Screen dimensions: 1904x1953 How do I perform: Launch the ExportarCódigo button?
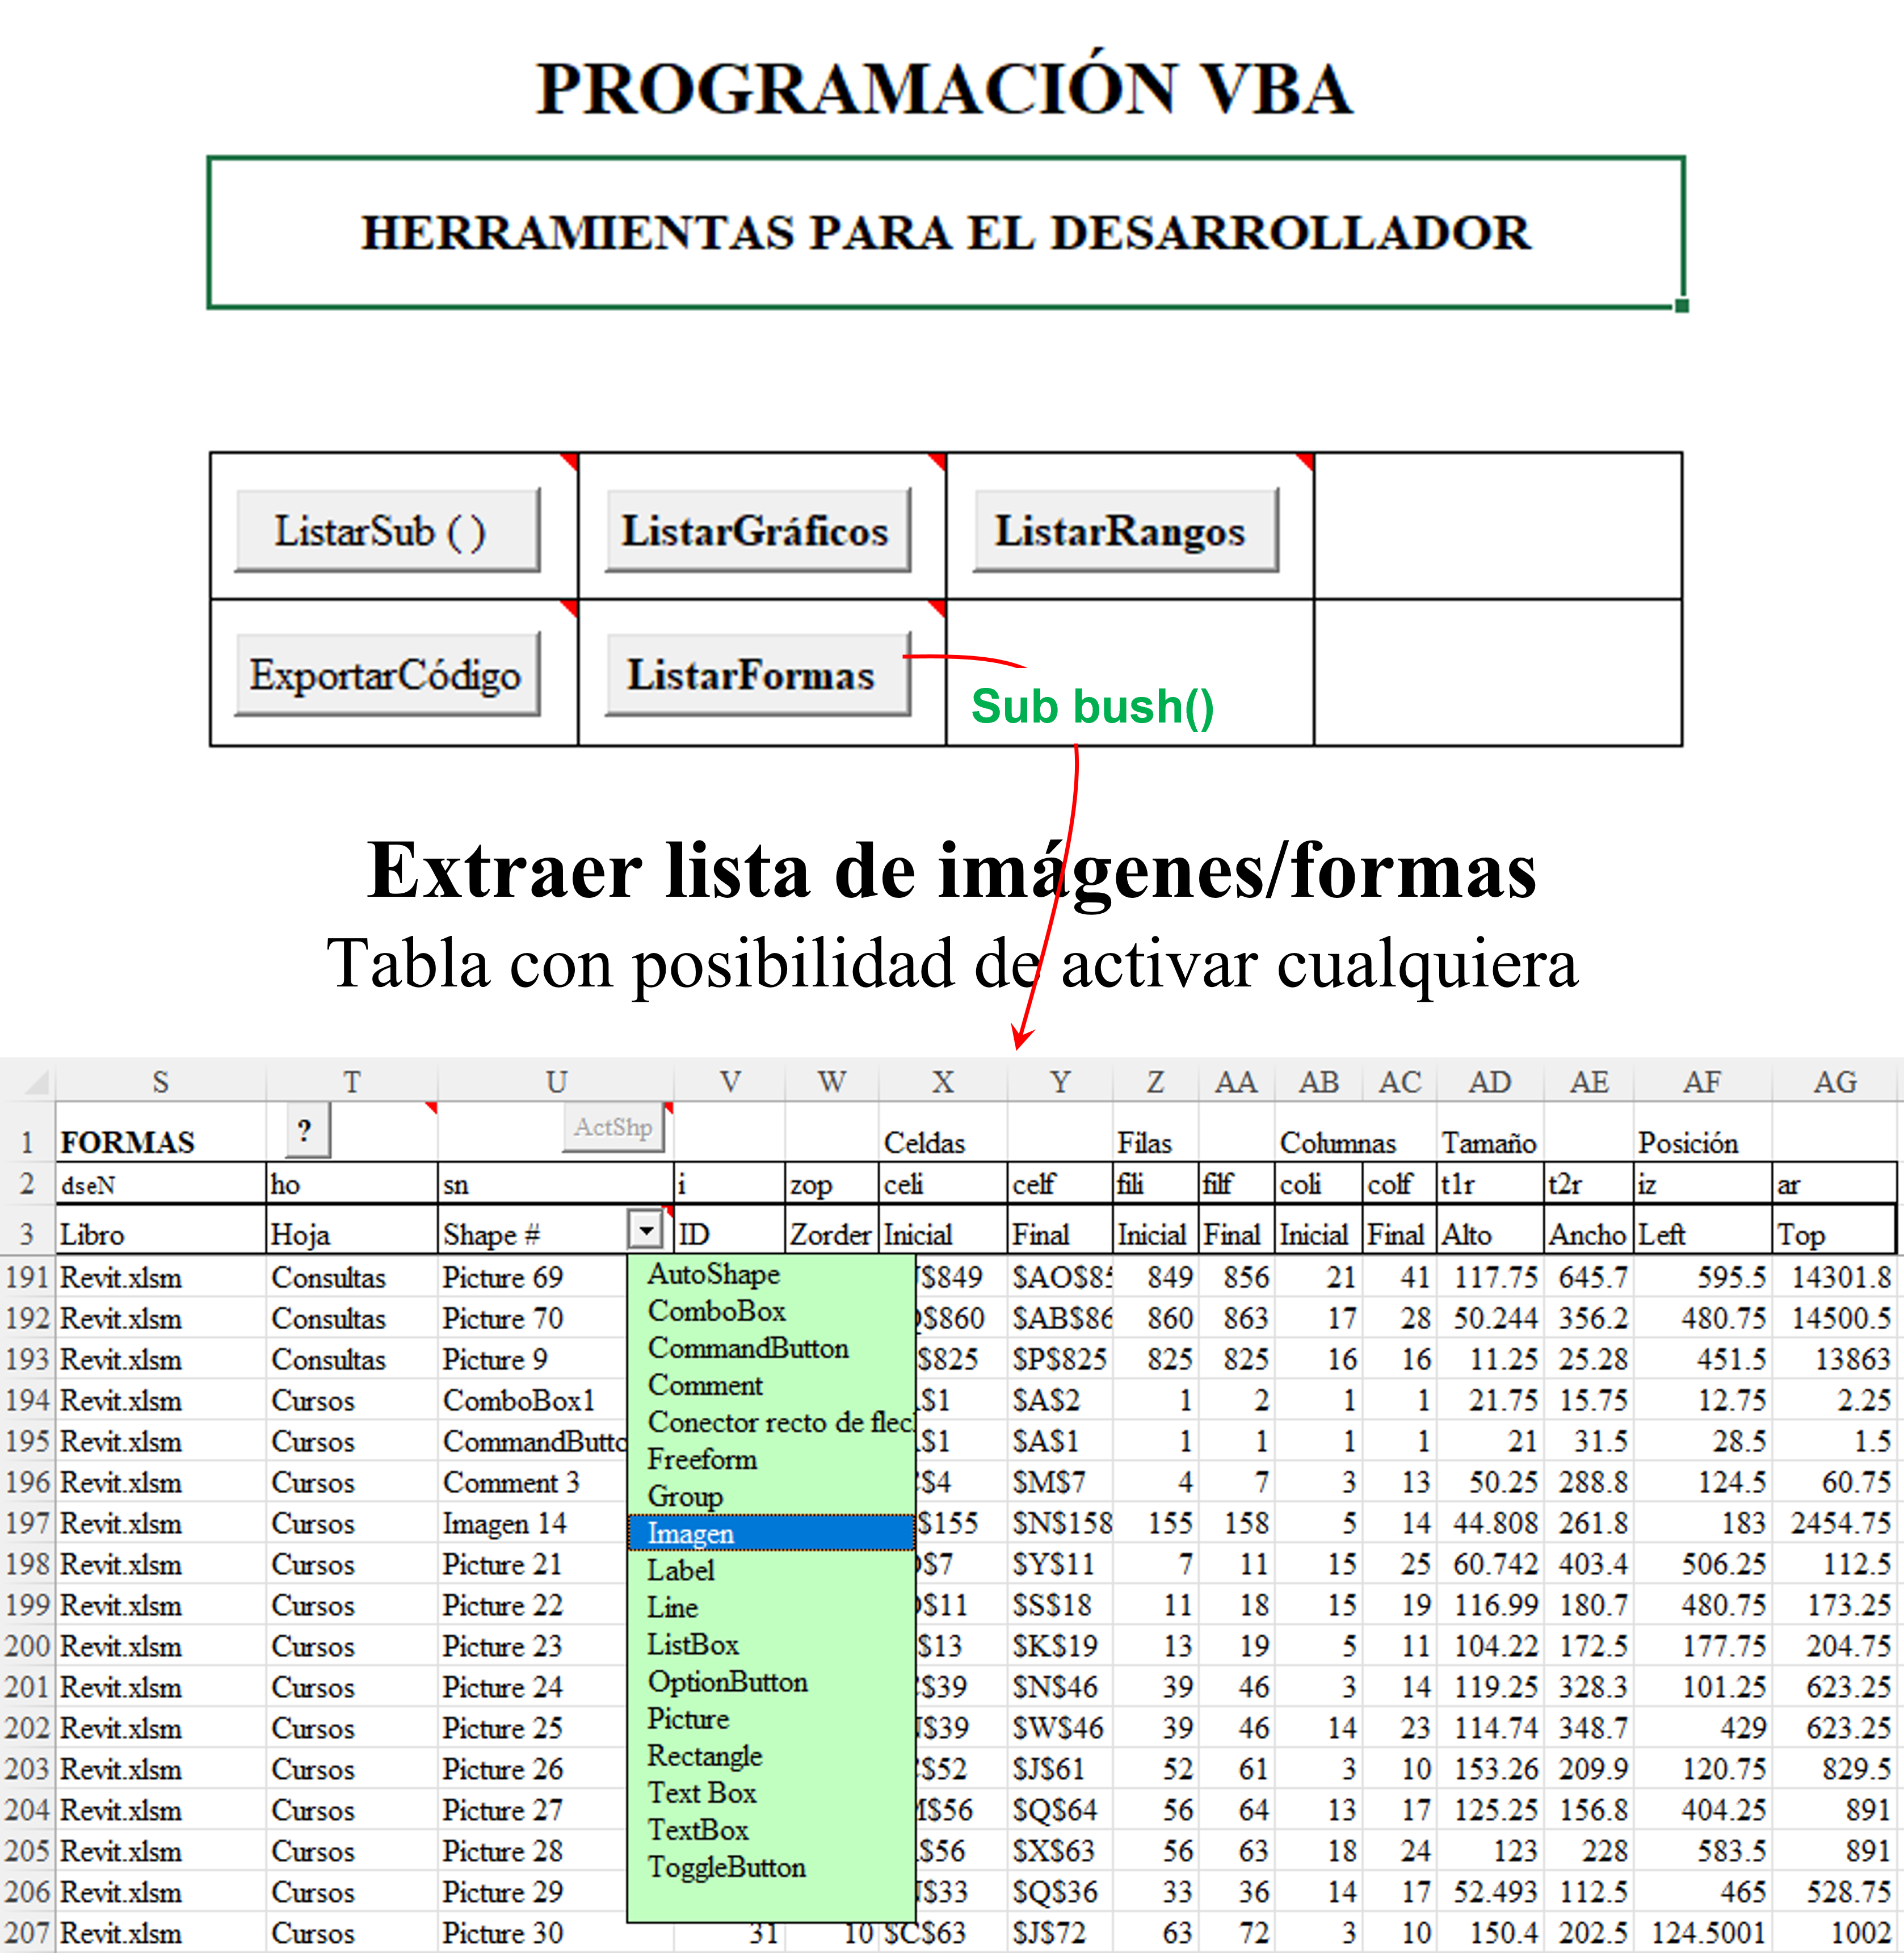click(387, 674)
